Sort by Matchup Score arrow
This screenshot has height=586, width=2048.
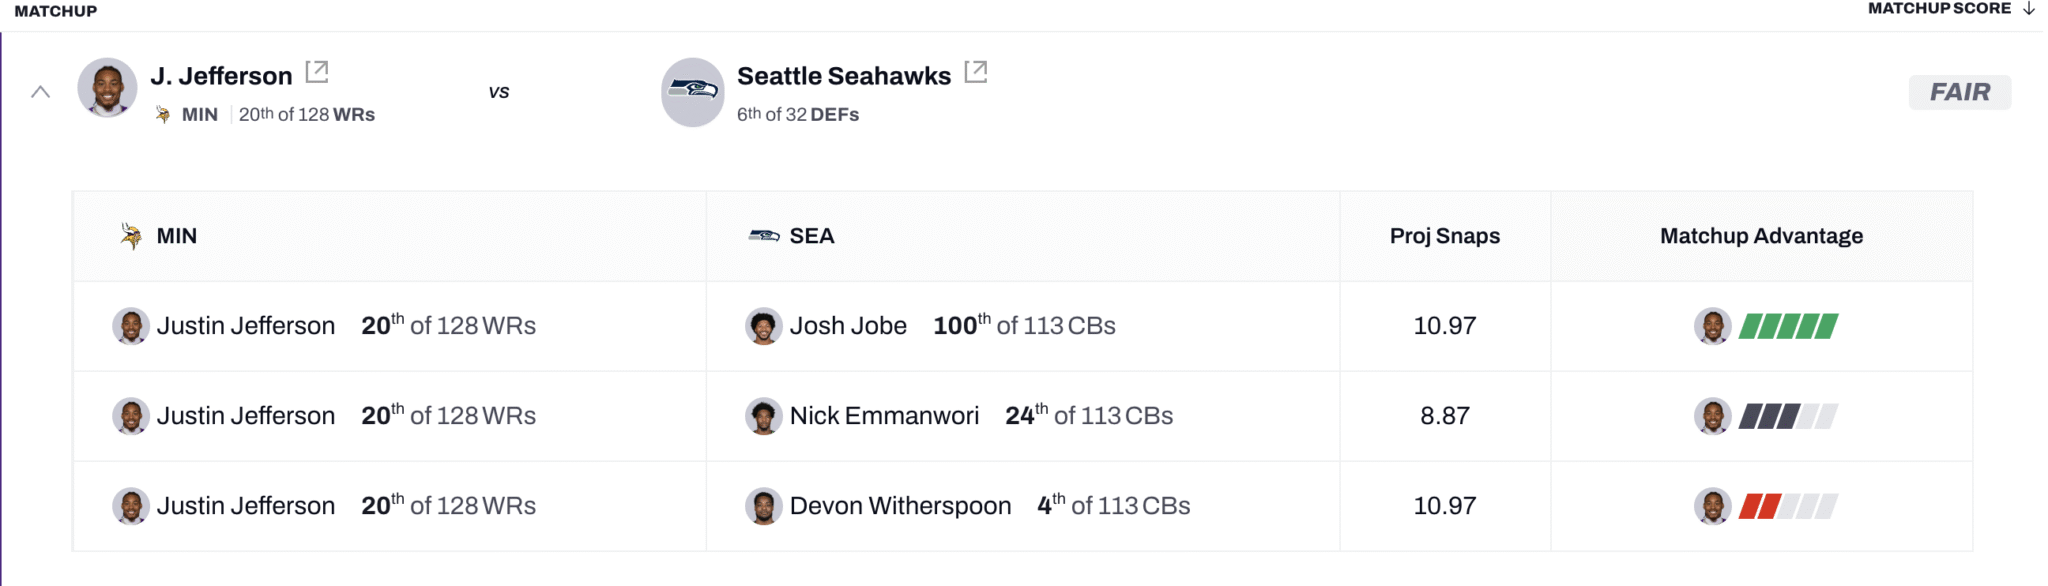tap(2029, 8)
